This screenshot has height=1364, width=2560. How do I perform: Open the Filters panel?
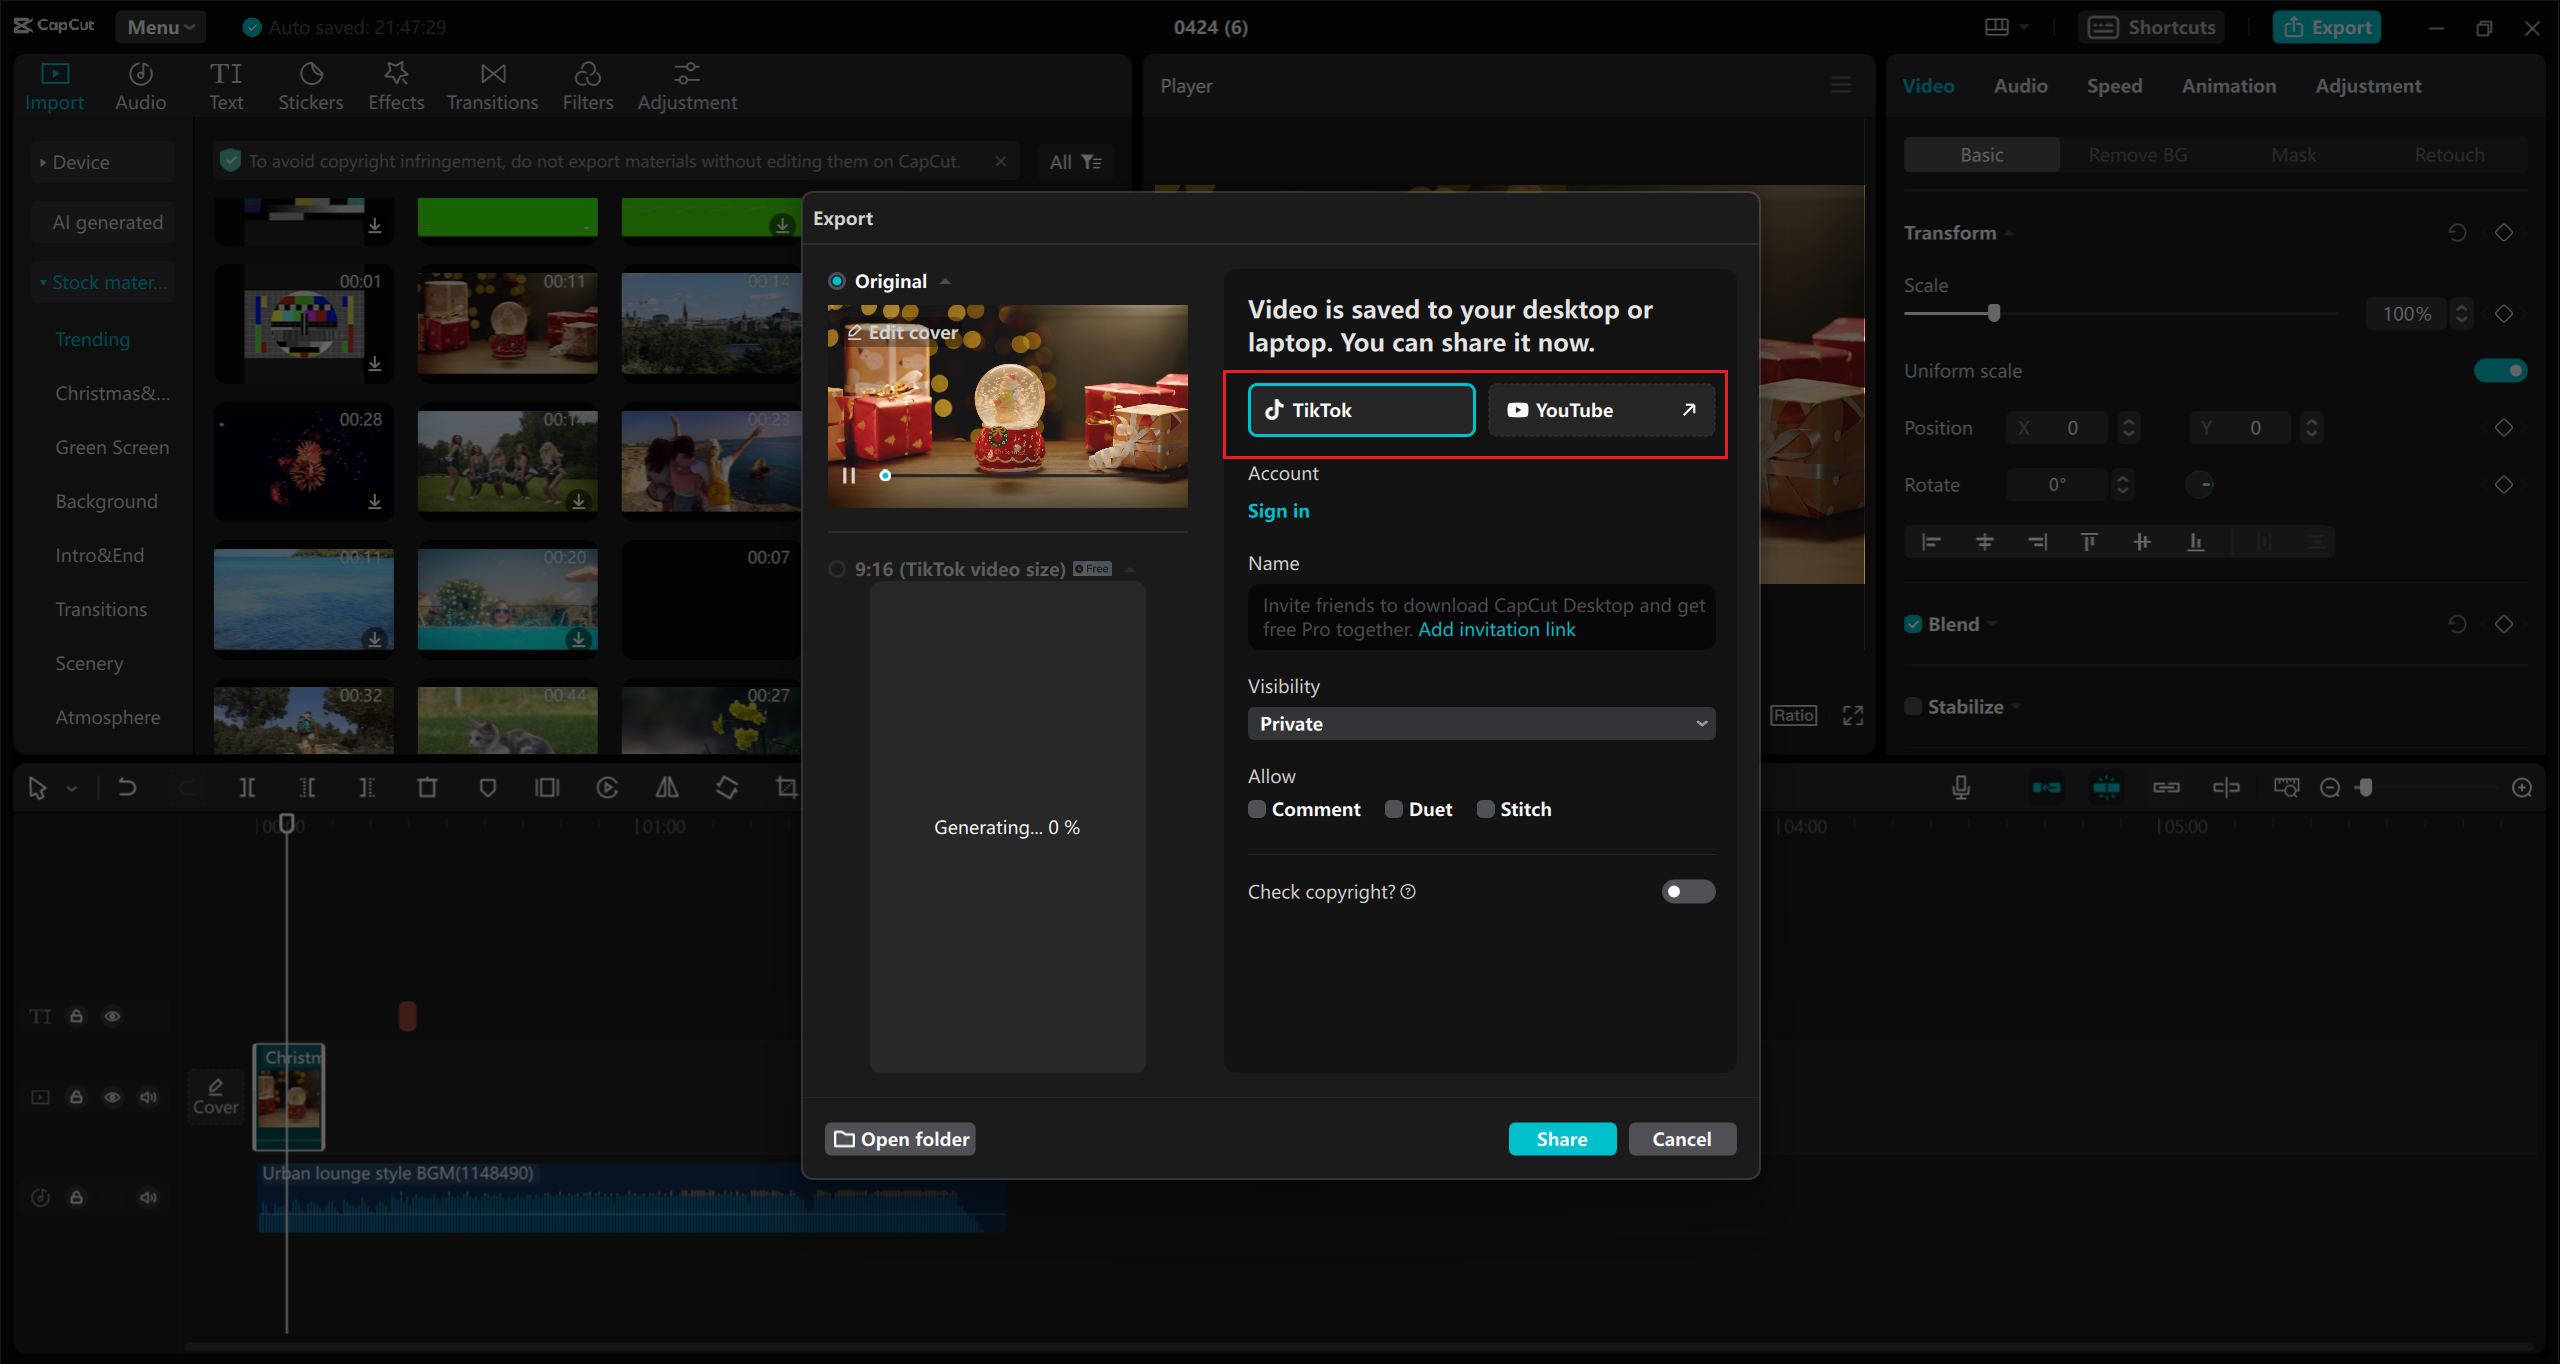588,86
